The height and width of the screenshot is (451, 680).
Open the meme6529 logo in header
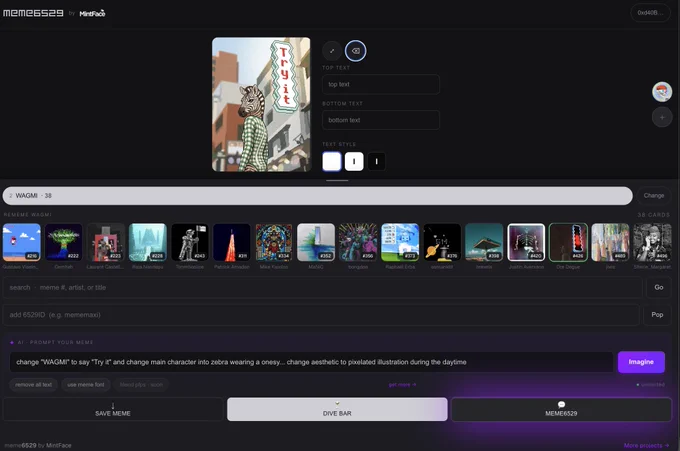[x=33, y=13]
